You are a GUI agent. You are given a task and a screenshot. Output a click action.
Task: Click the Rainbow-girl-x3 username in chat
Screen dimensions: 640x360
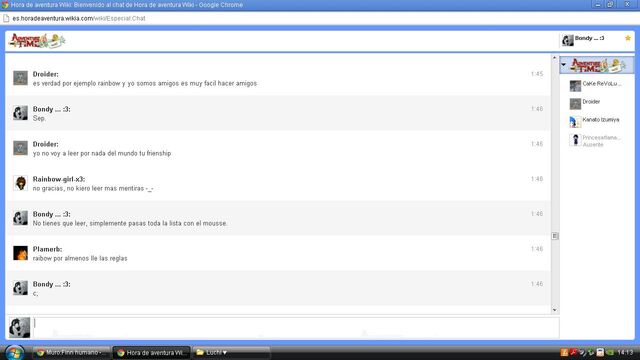tap(59, 179)
